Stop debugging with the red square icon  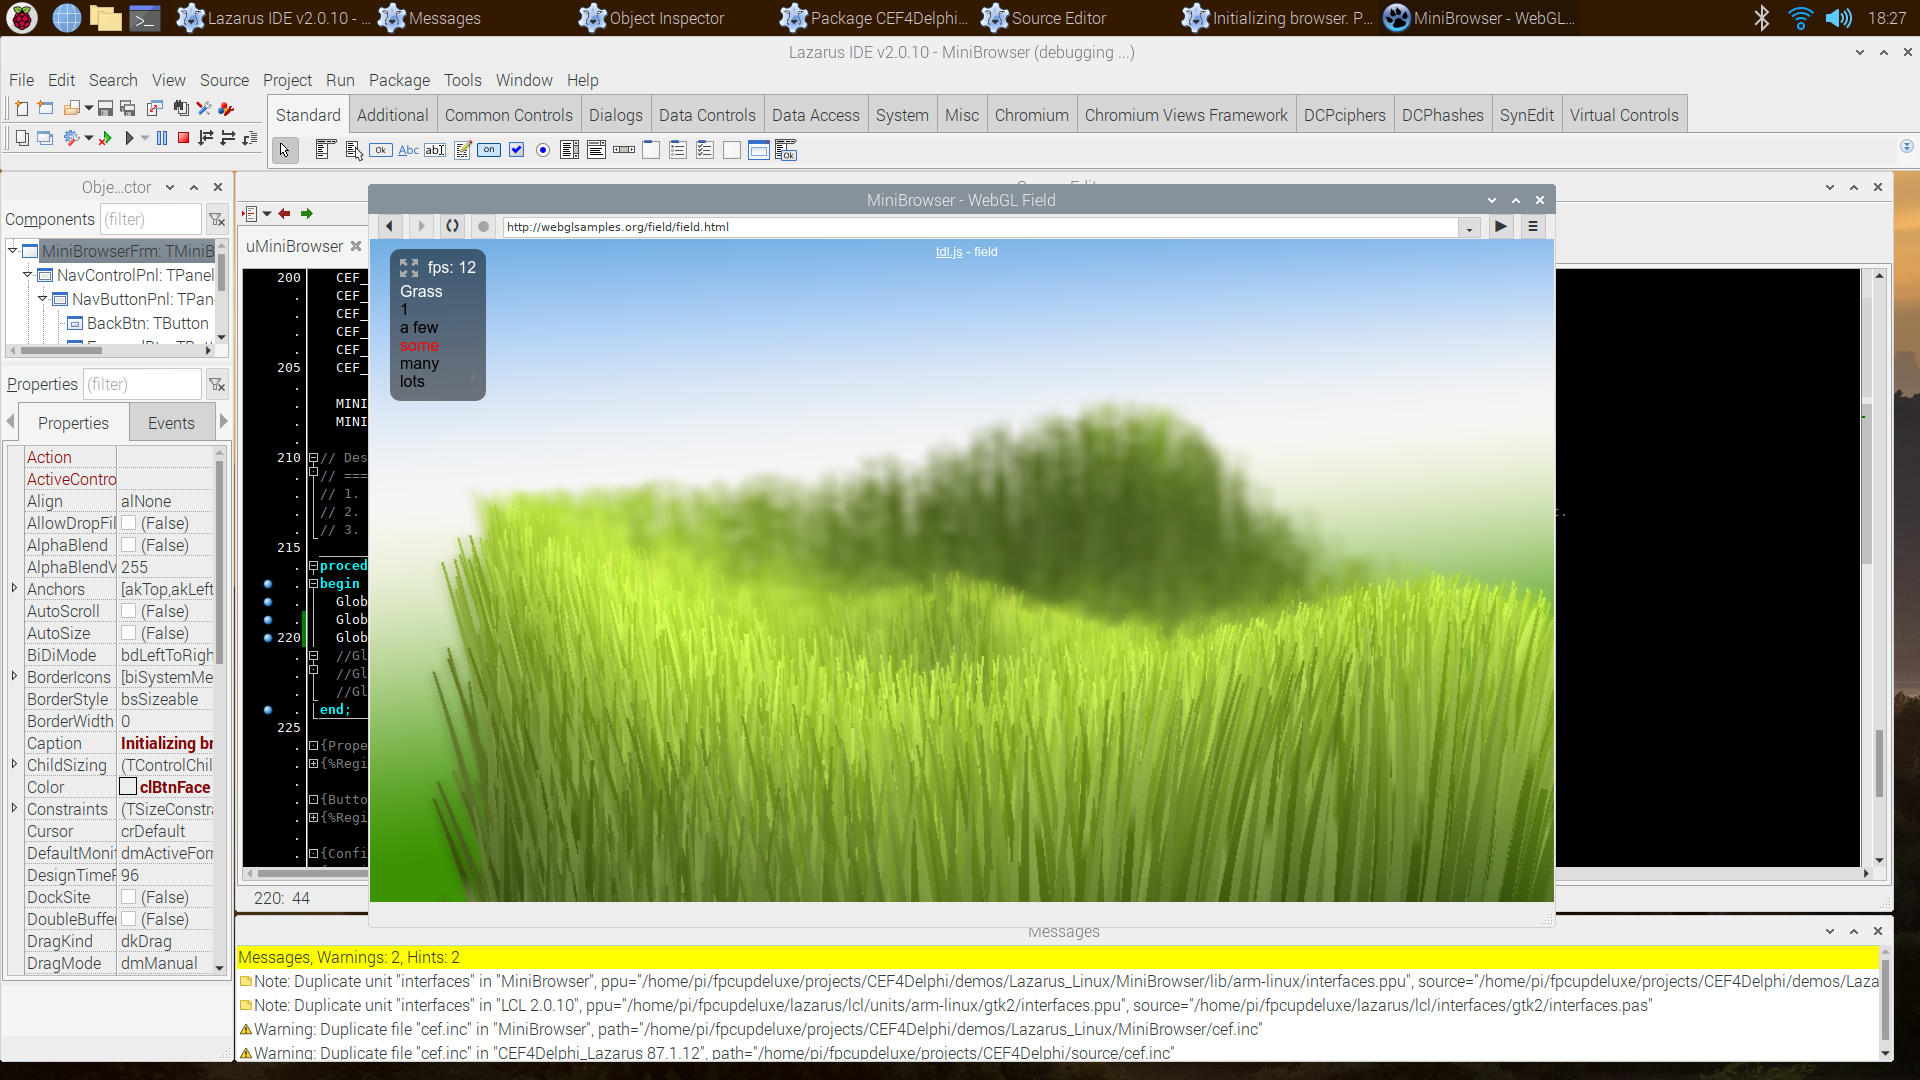tap(184, 138)
